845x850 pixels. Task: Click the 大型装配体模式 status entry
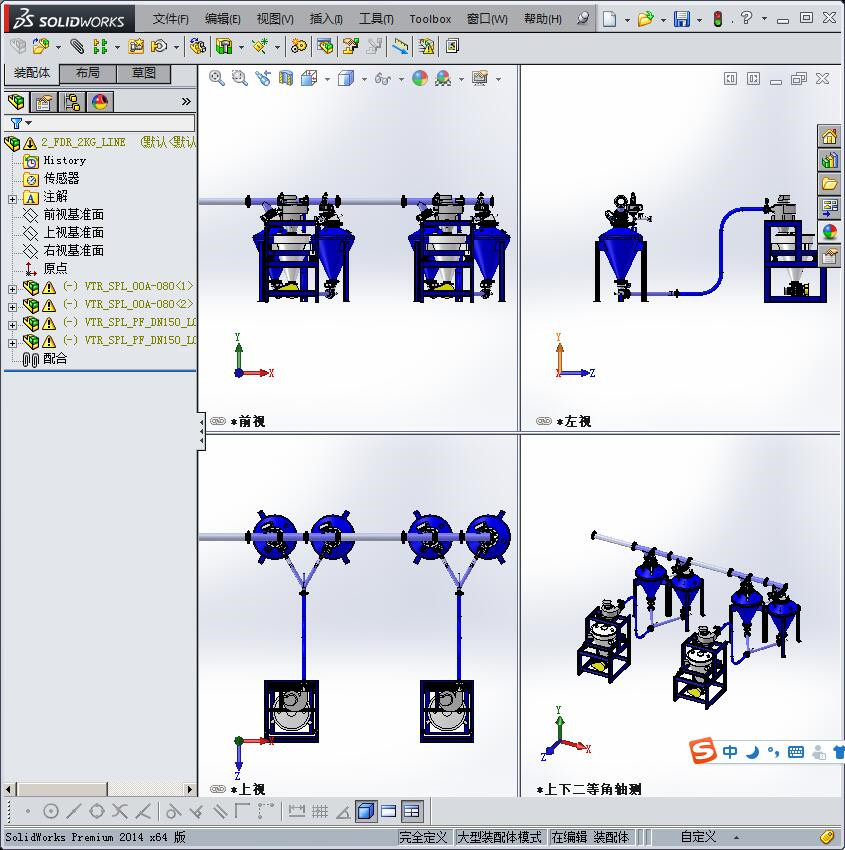click(x=499, y=837)
